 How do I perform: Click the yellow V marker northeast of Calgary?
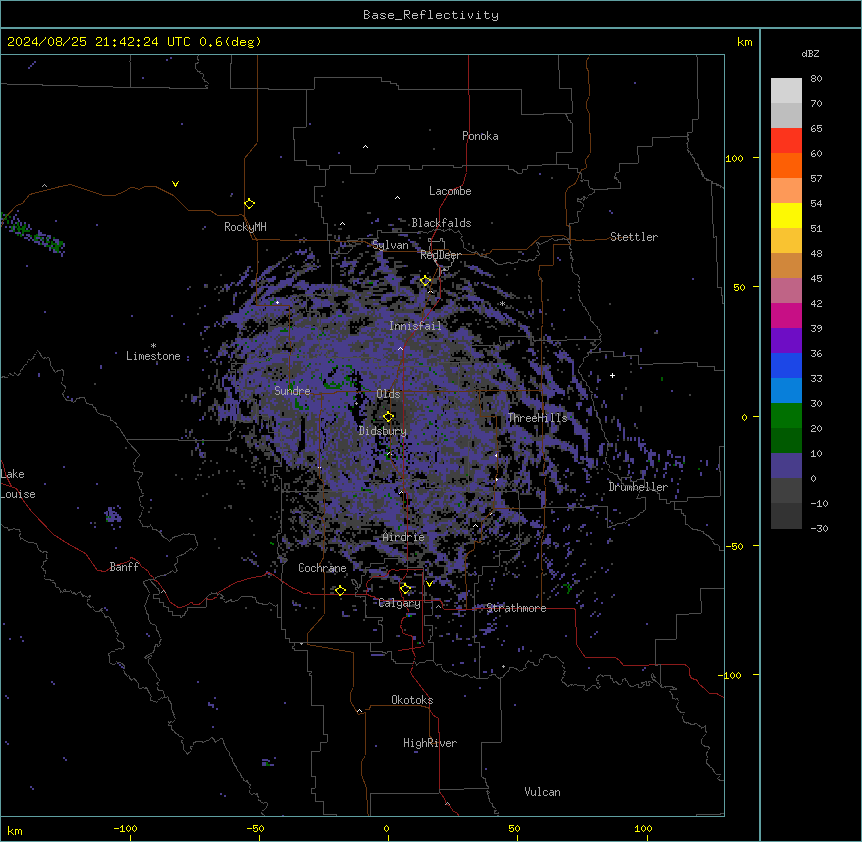tap(429, 584)
